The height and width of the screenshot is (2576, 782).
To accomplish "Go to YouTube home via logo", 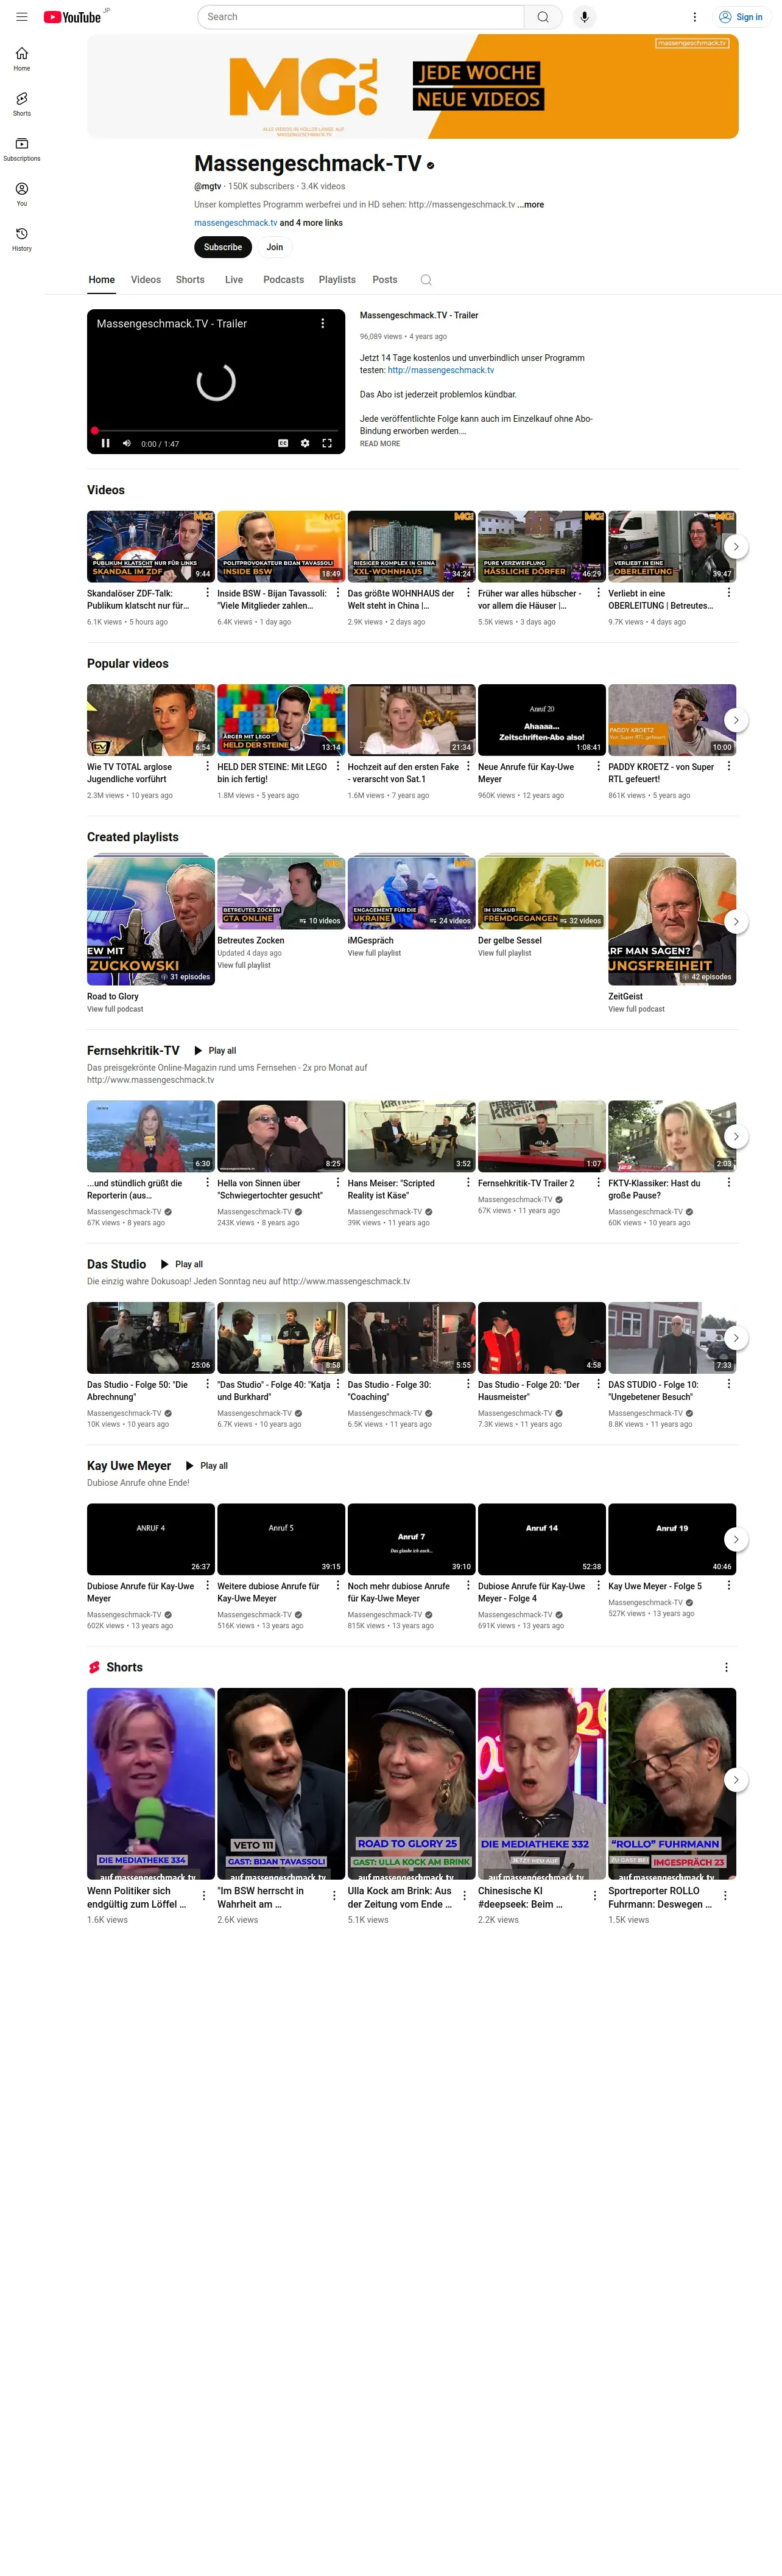I will click(x=72, y=17).
